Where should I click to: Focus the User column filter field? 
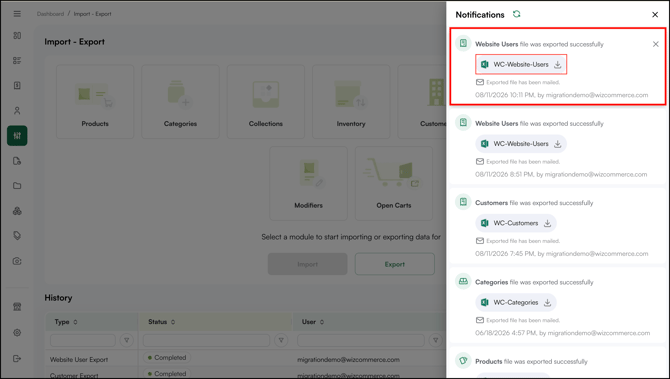click(361, 341)
